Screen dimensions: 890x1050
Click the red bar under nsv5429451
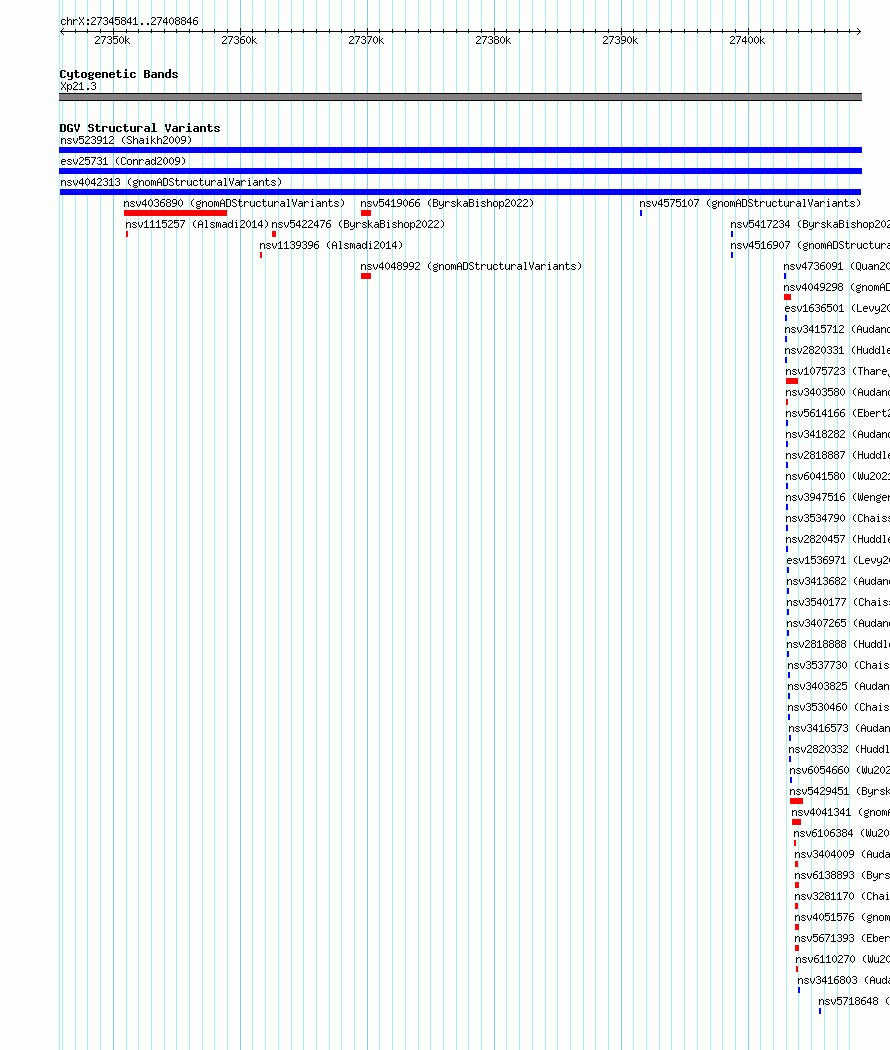point(796,801)
